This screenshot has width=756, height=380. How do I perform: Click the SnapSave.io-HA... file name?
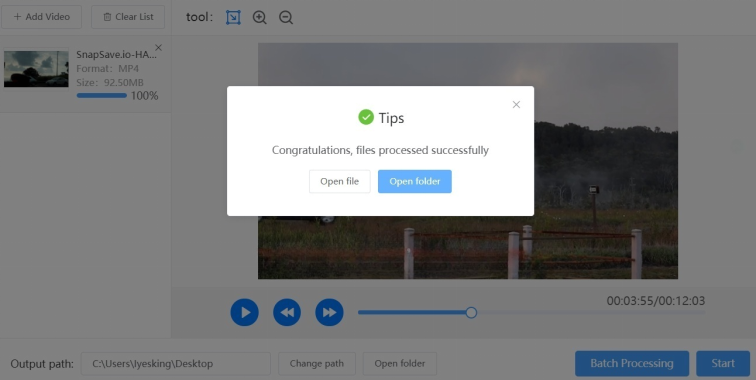(116, 54)
